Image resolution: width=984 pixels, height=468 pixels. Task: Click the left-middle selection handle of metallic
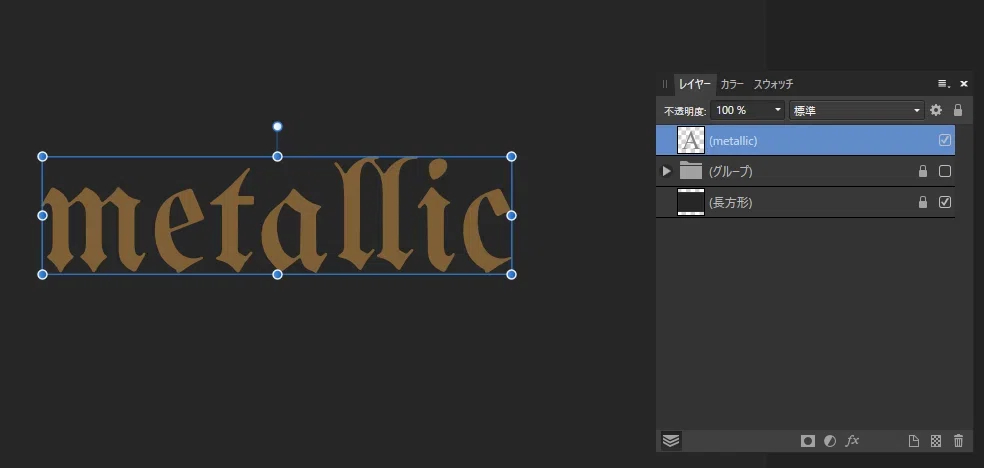coord(43,215)
